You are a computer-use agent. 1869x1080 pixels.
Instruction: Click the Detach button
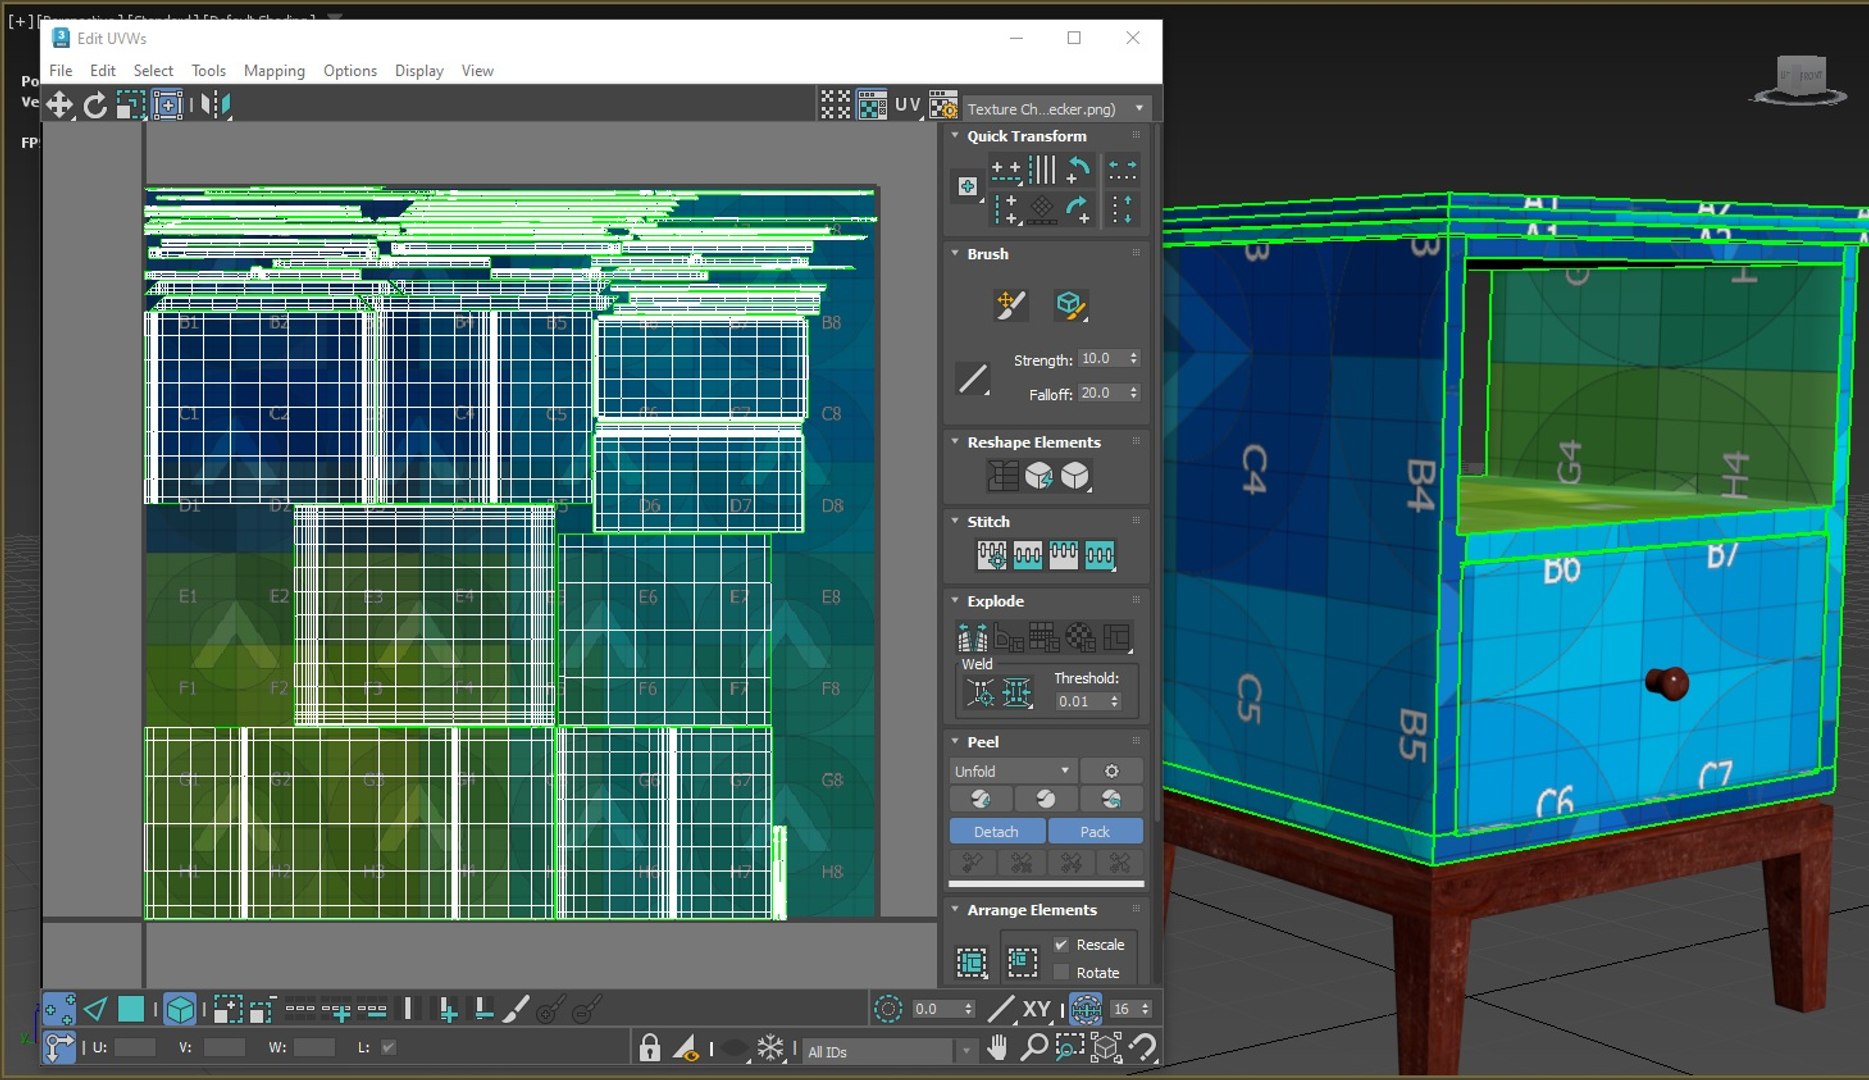tap(996, 831)
